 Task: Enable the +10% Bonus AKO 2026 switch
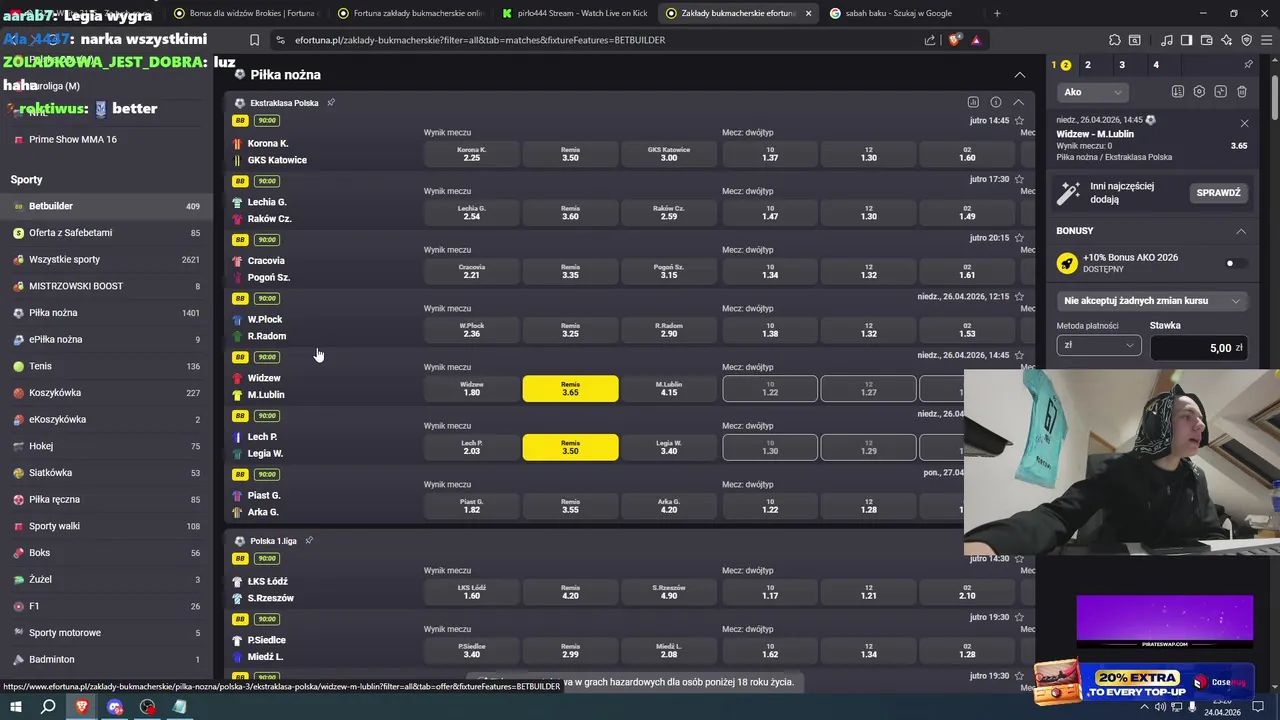[1236, 263]
